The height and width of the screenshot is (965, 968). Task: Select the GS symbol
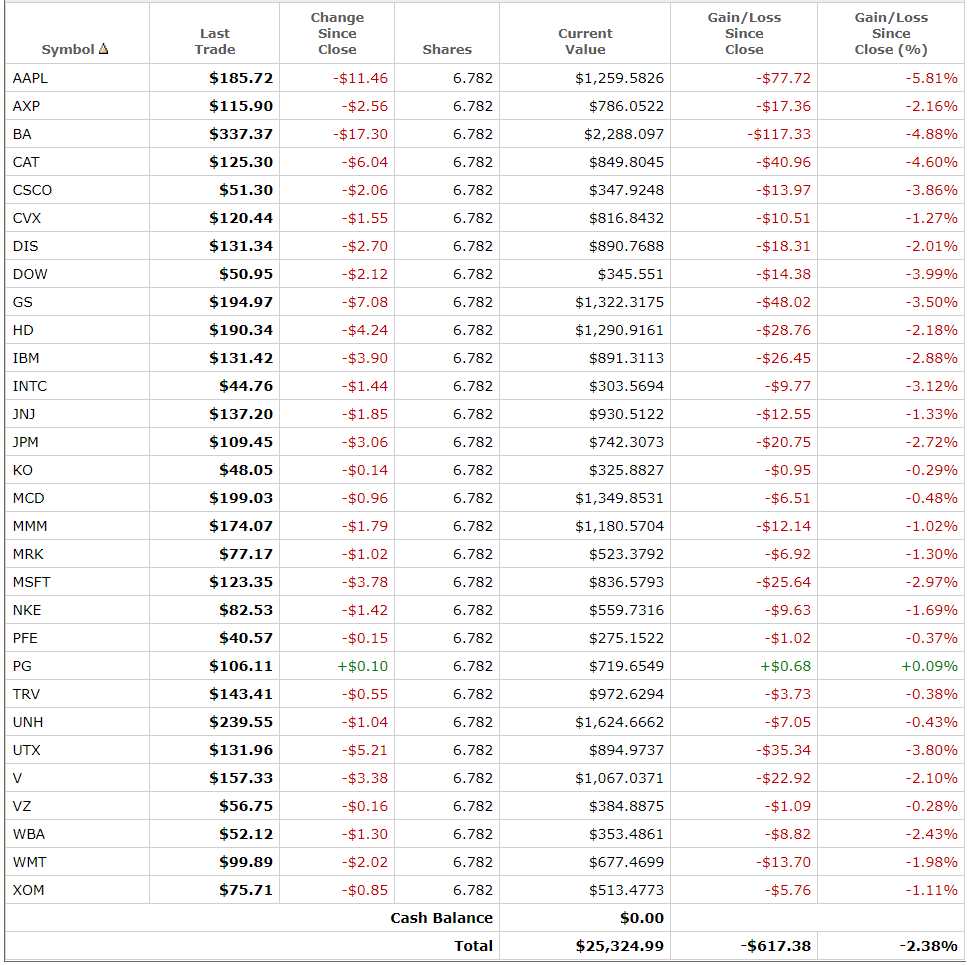[x=22, y=302]
